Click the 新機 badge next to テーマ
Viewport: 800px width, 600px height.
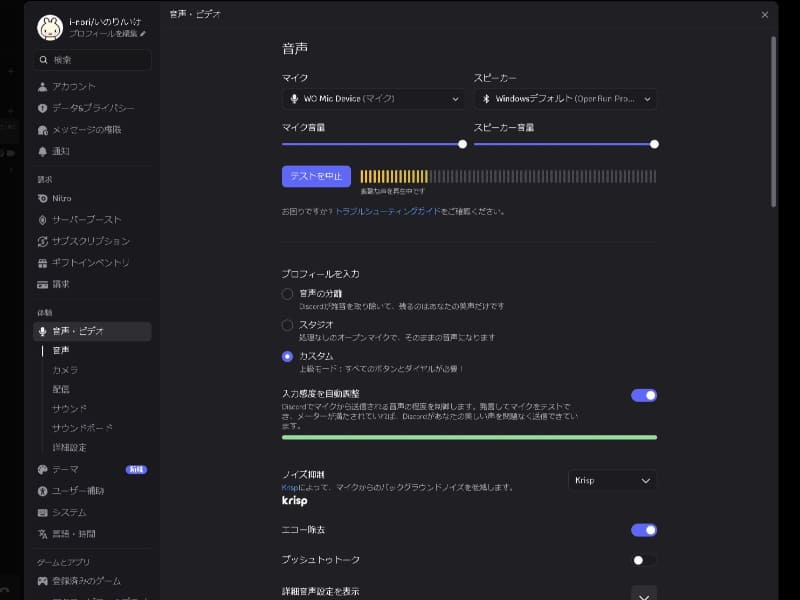(136, 469)
